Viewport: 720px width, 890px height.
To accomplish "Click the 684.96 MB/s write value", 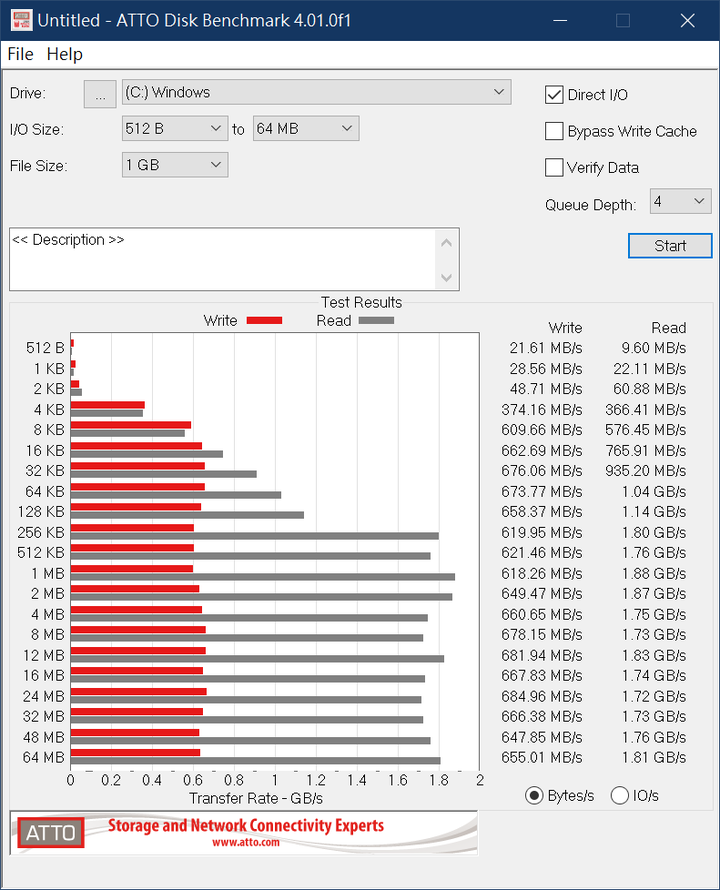I will pos(542,696).
